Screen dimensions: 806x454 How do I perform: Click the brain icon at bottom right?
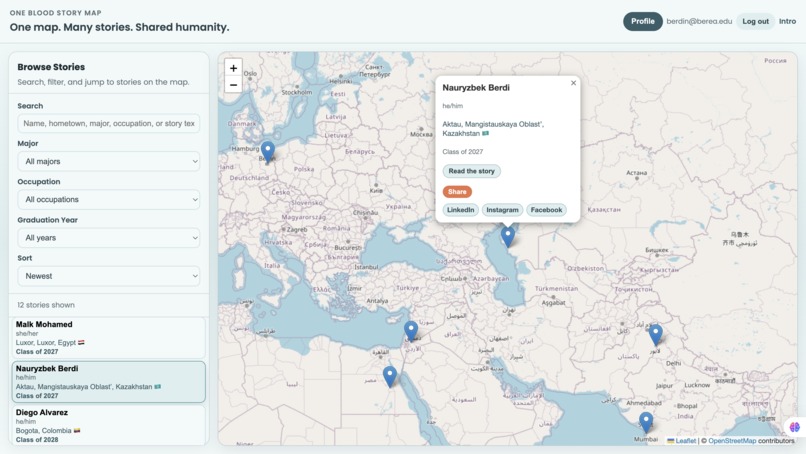click(795, 427)
